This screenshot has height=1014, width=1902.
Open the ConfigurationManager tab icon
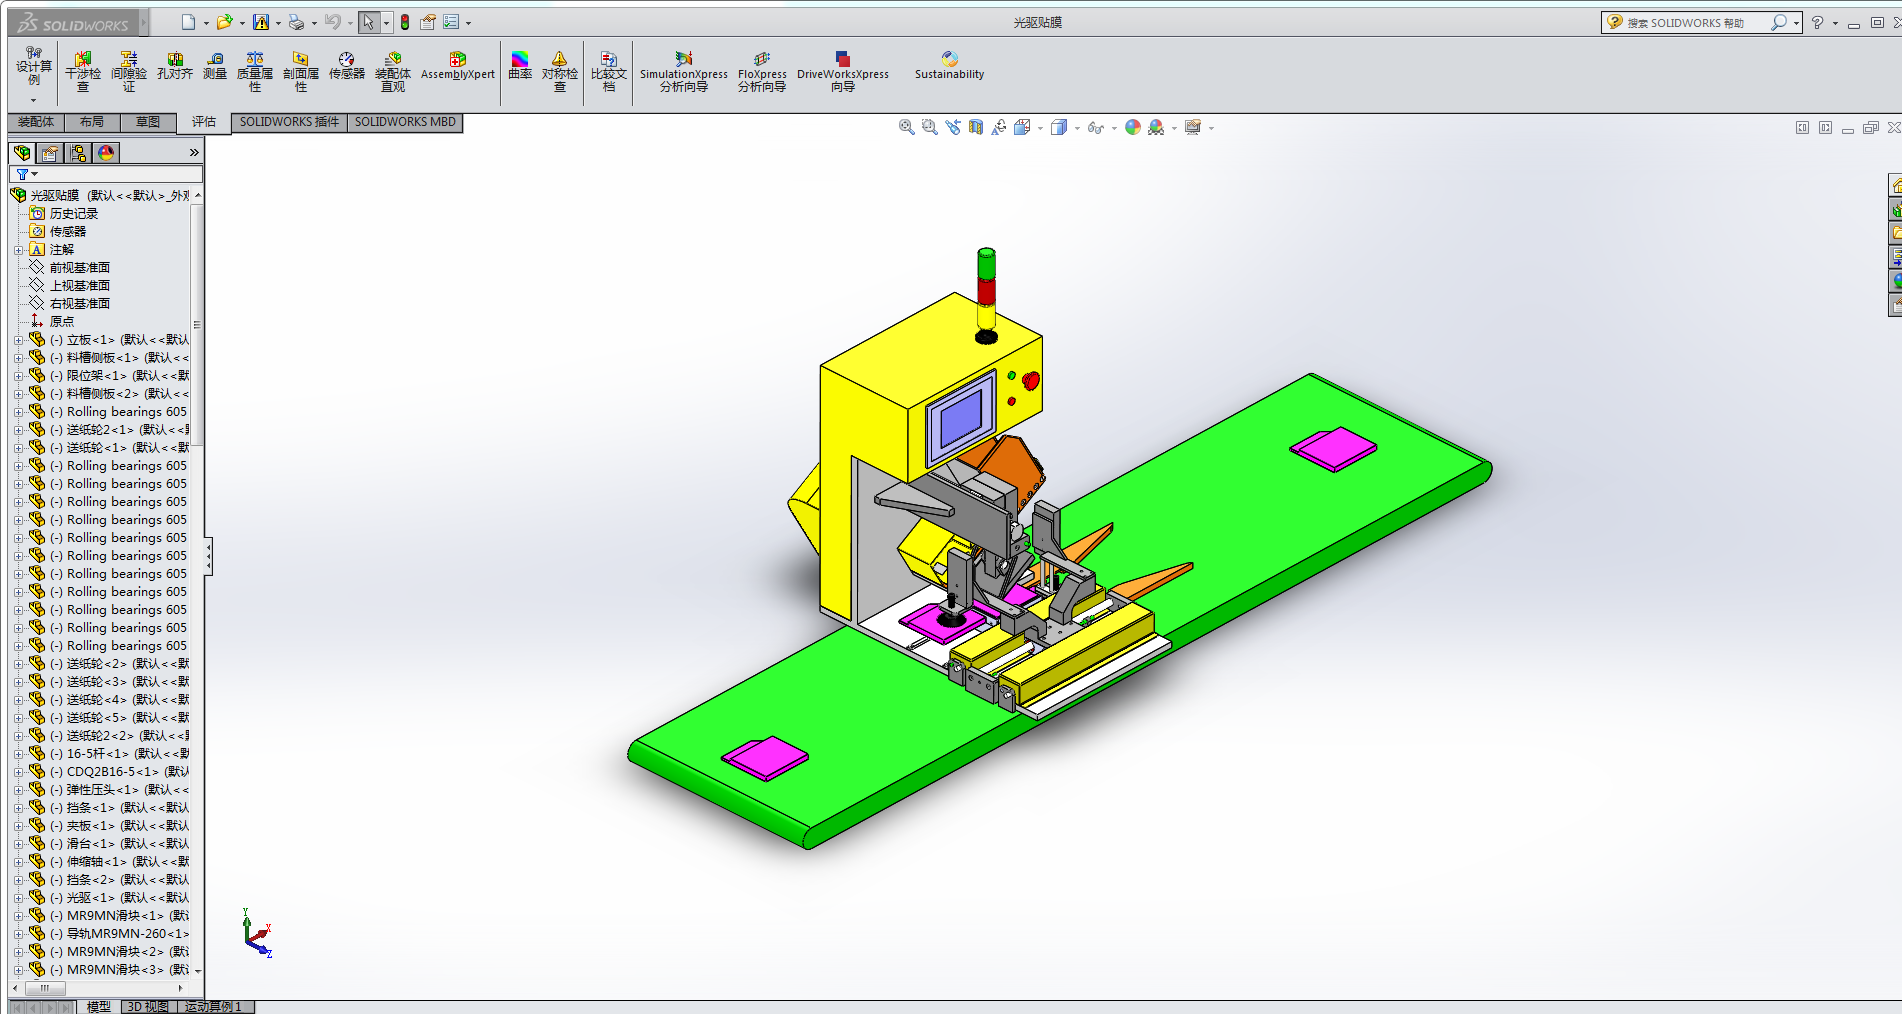(78, 153)
